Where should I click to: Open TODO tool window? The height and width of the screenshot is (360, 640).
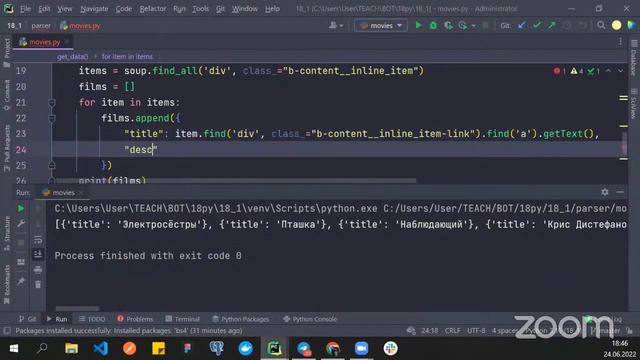click(92, 319)
